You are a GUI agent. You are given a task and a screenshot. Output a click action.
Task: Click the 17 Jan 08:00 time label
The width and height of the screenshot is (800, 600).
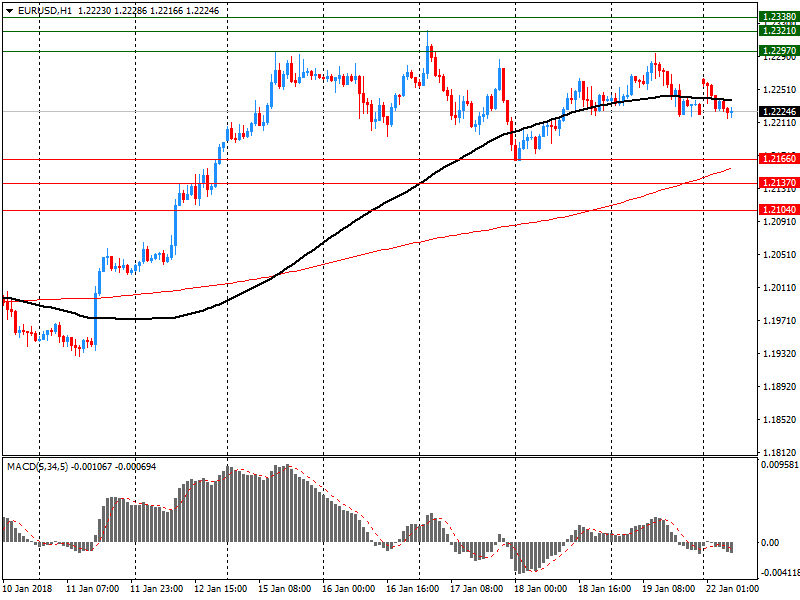pos(477,589)
